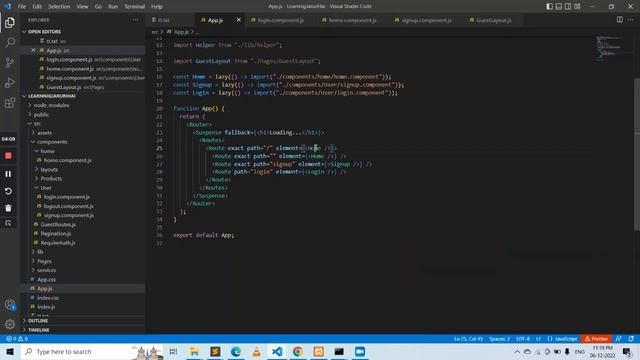Image resolution: width=640 pixels, height=360 pixels.
Task: Collapse the User folder
Action: pyautogui.click(x=45, y=188)
